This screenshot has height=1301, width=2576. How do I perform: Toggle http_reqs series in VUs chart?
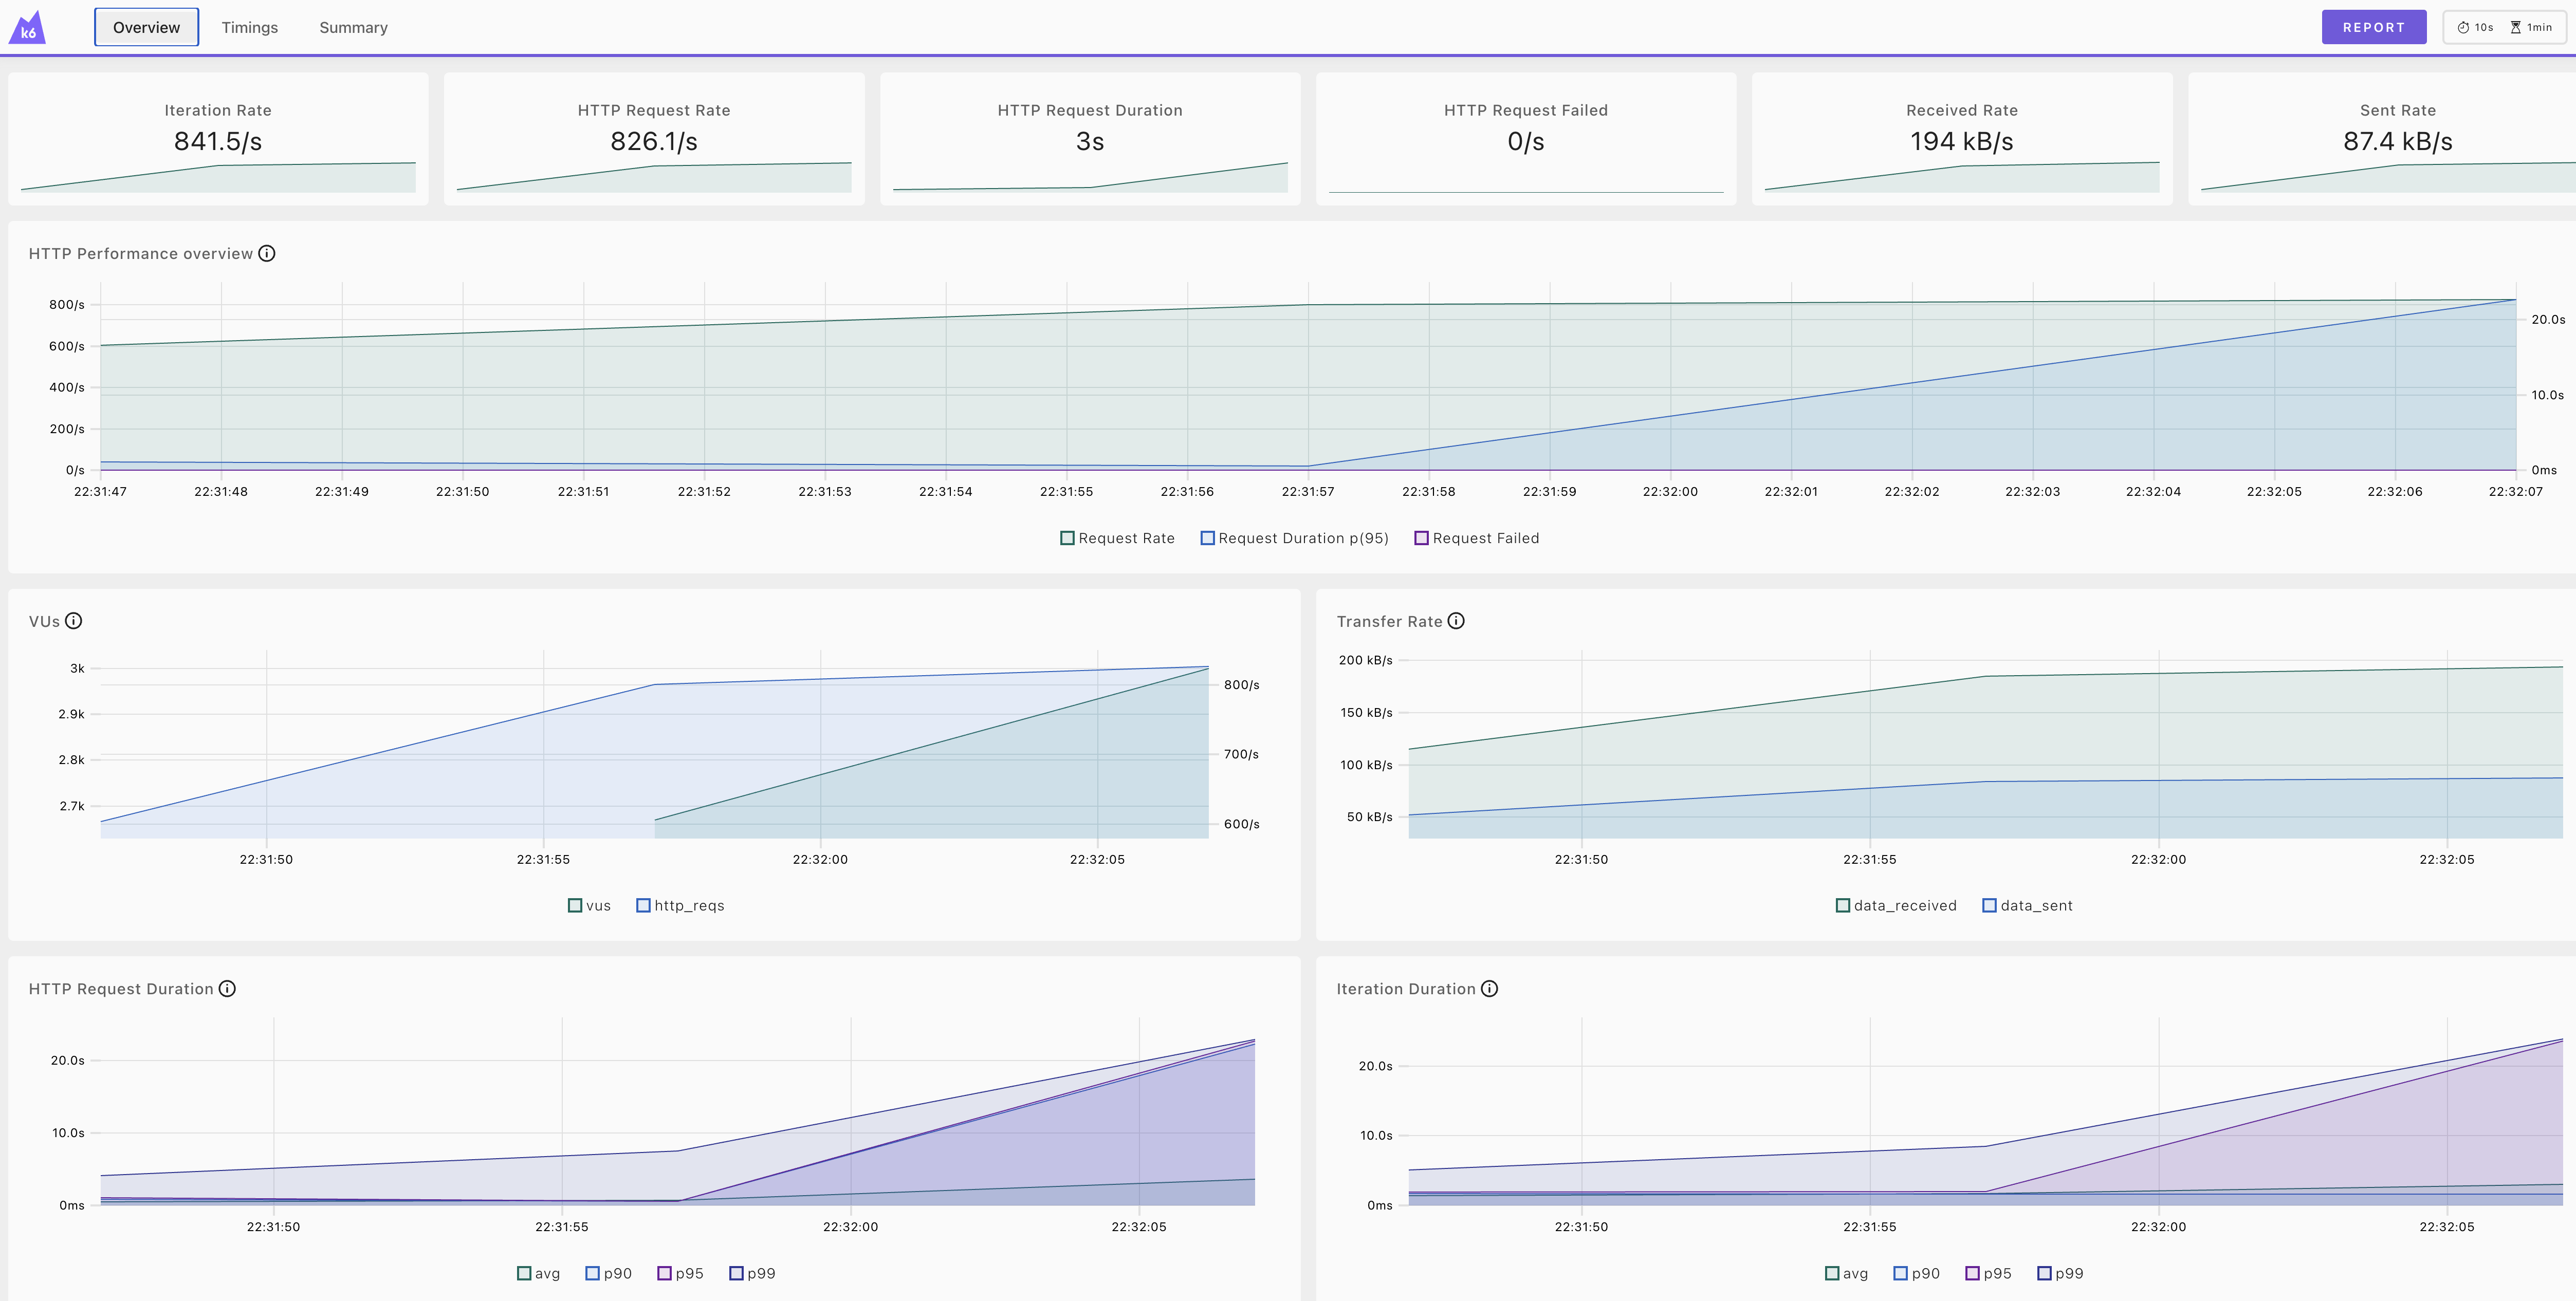[680, 906]
